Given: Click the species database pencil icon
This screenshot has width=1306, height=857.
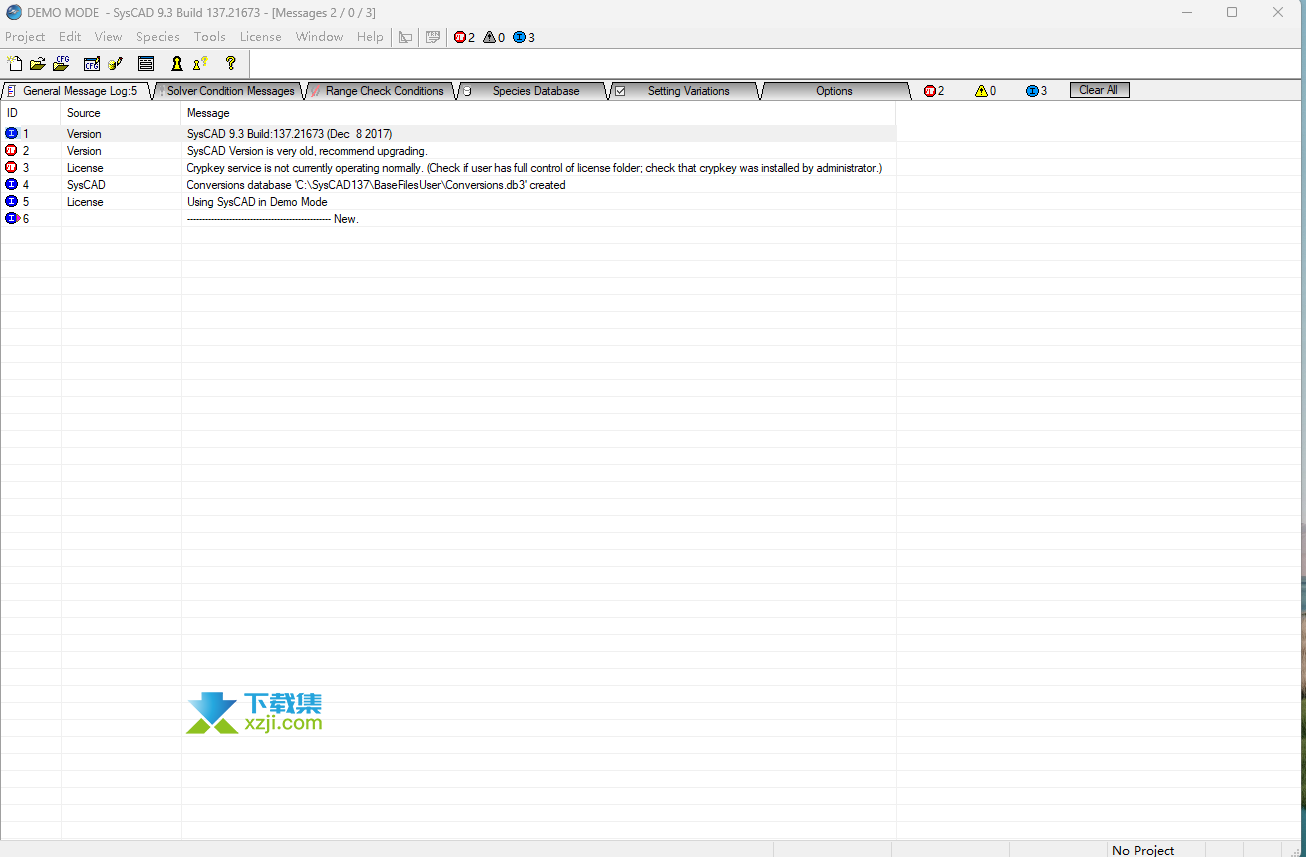Looking at the screenshot, I should 116,63.
